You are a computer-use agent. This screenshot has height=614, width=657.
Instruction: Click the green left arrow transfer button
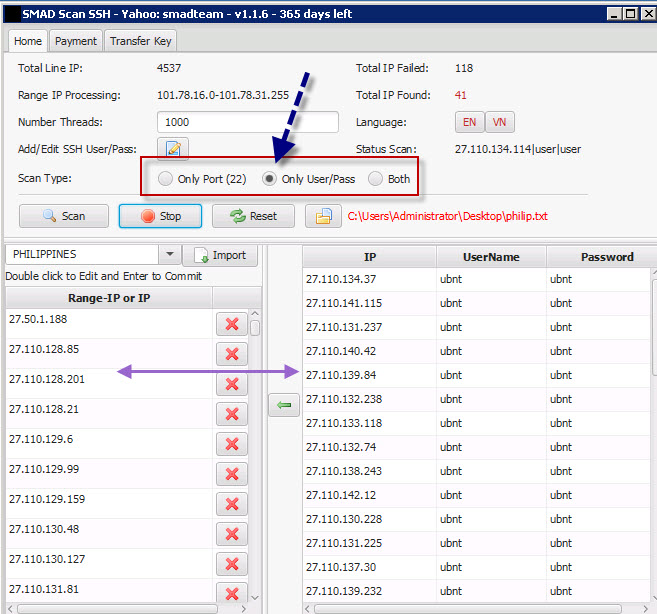[x=284, y=406]
